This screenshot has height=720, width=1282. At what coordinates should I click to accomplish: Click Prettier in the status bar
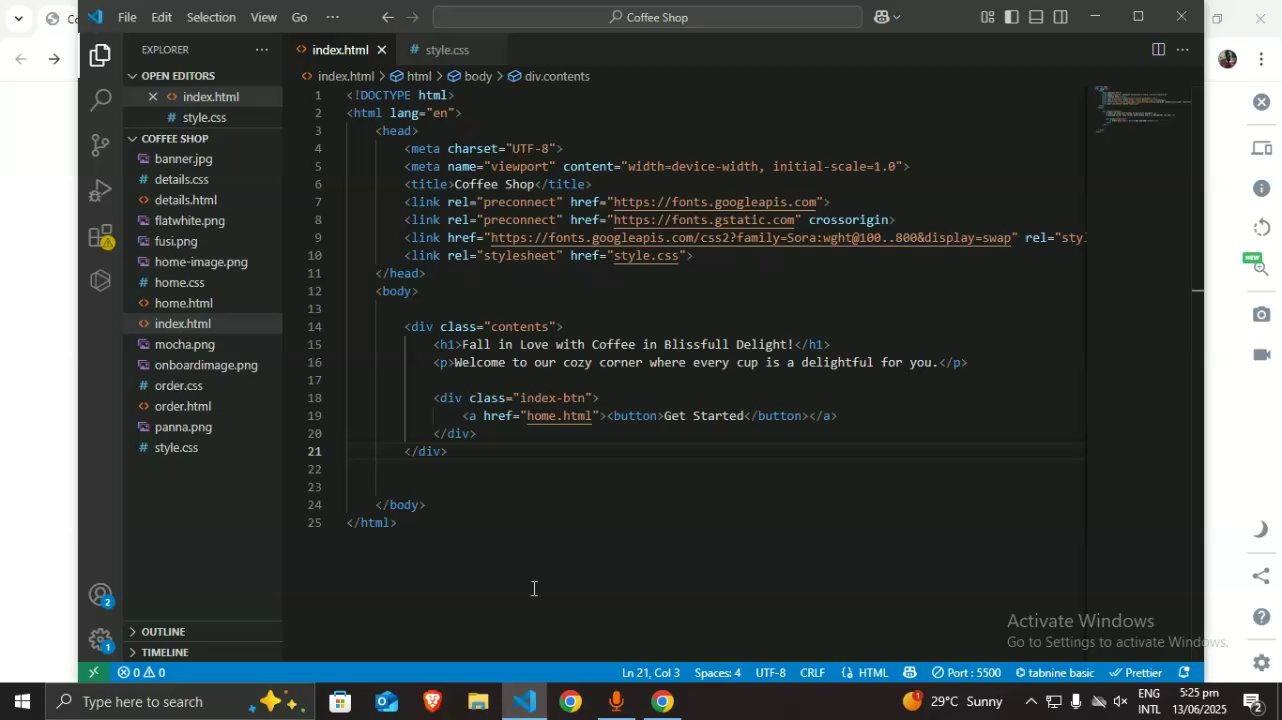1136,673
